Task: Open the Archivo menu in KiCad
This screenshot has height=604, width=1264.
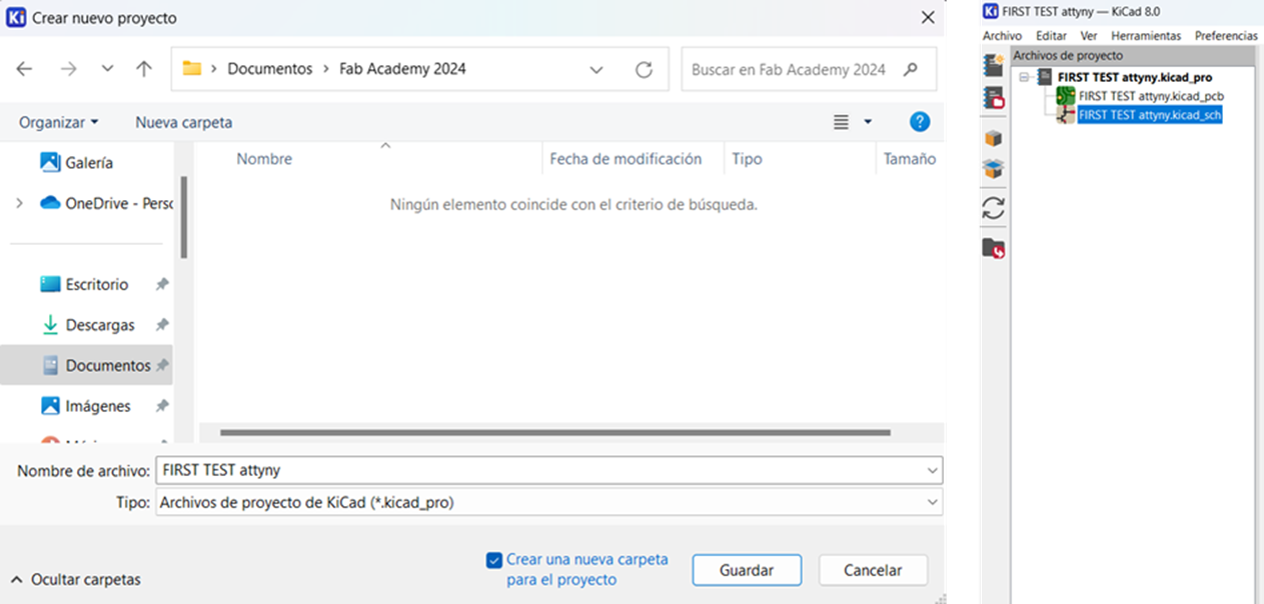Action: pyautogui.click(x=1002, y=36)
